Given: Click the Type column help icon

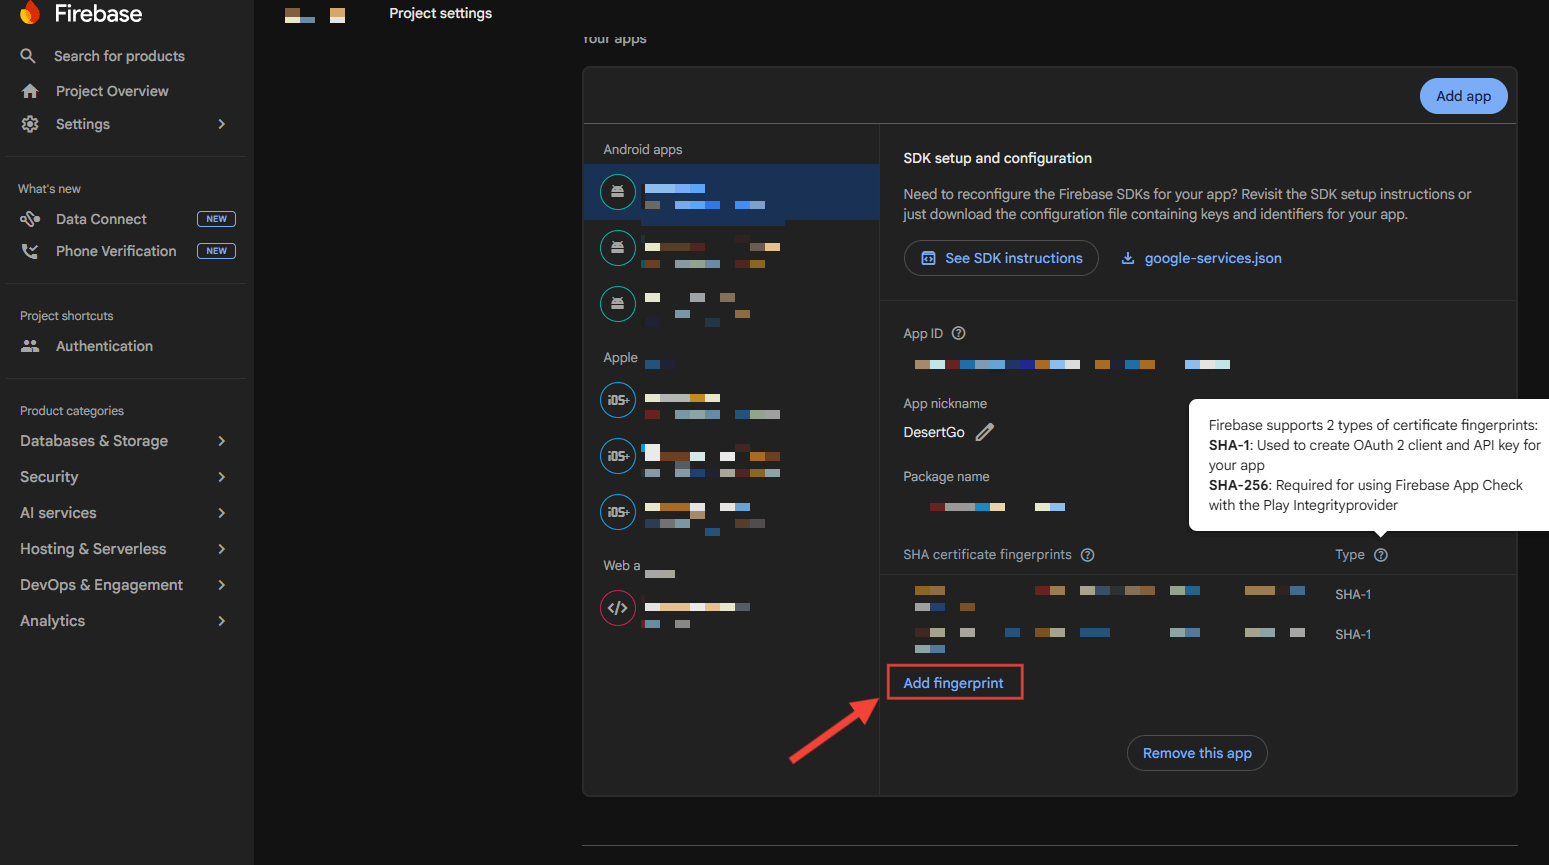Looking at the screenshot, I should [x=1381, y=555].
